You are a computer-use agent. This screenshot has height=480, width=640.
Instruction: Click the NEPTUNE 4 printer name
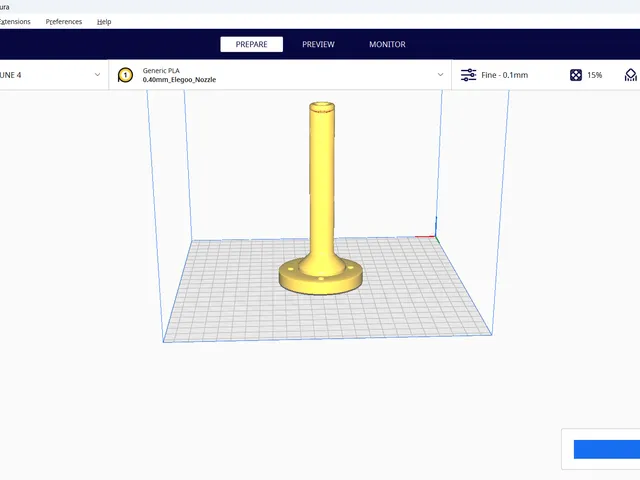coord(11,75)
